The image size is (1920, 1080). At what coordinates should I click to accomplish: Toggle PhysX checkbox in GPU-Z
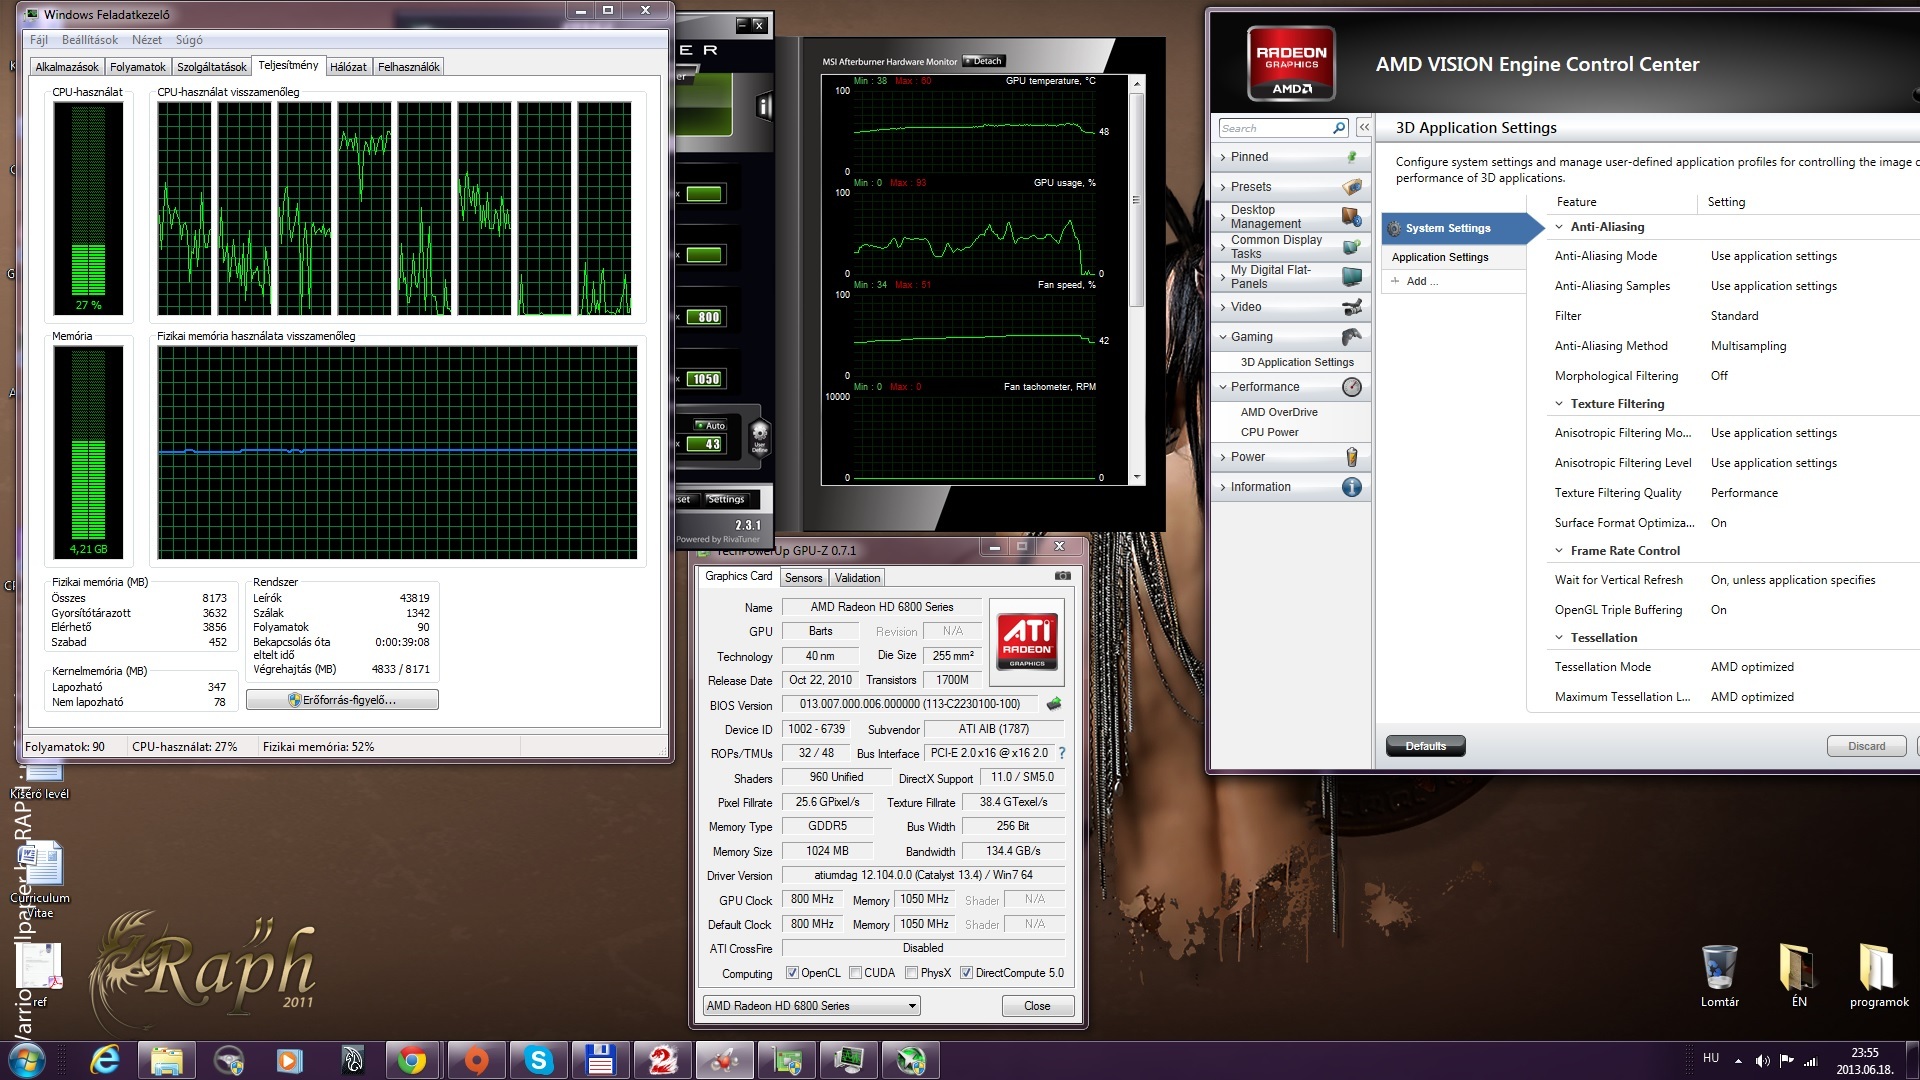pyautogui.click(x=911, y=973)
